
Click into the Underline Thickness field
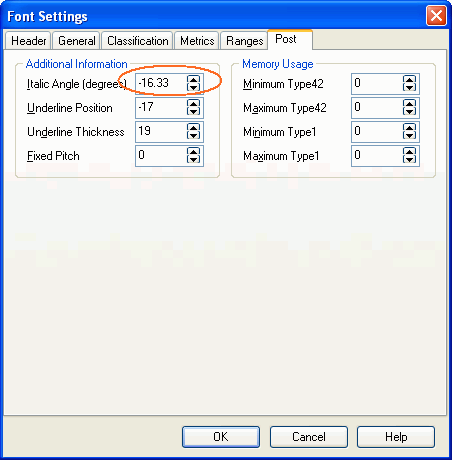161,132
